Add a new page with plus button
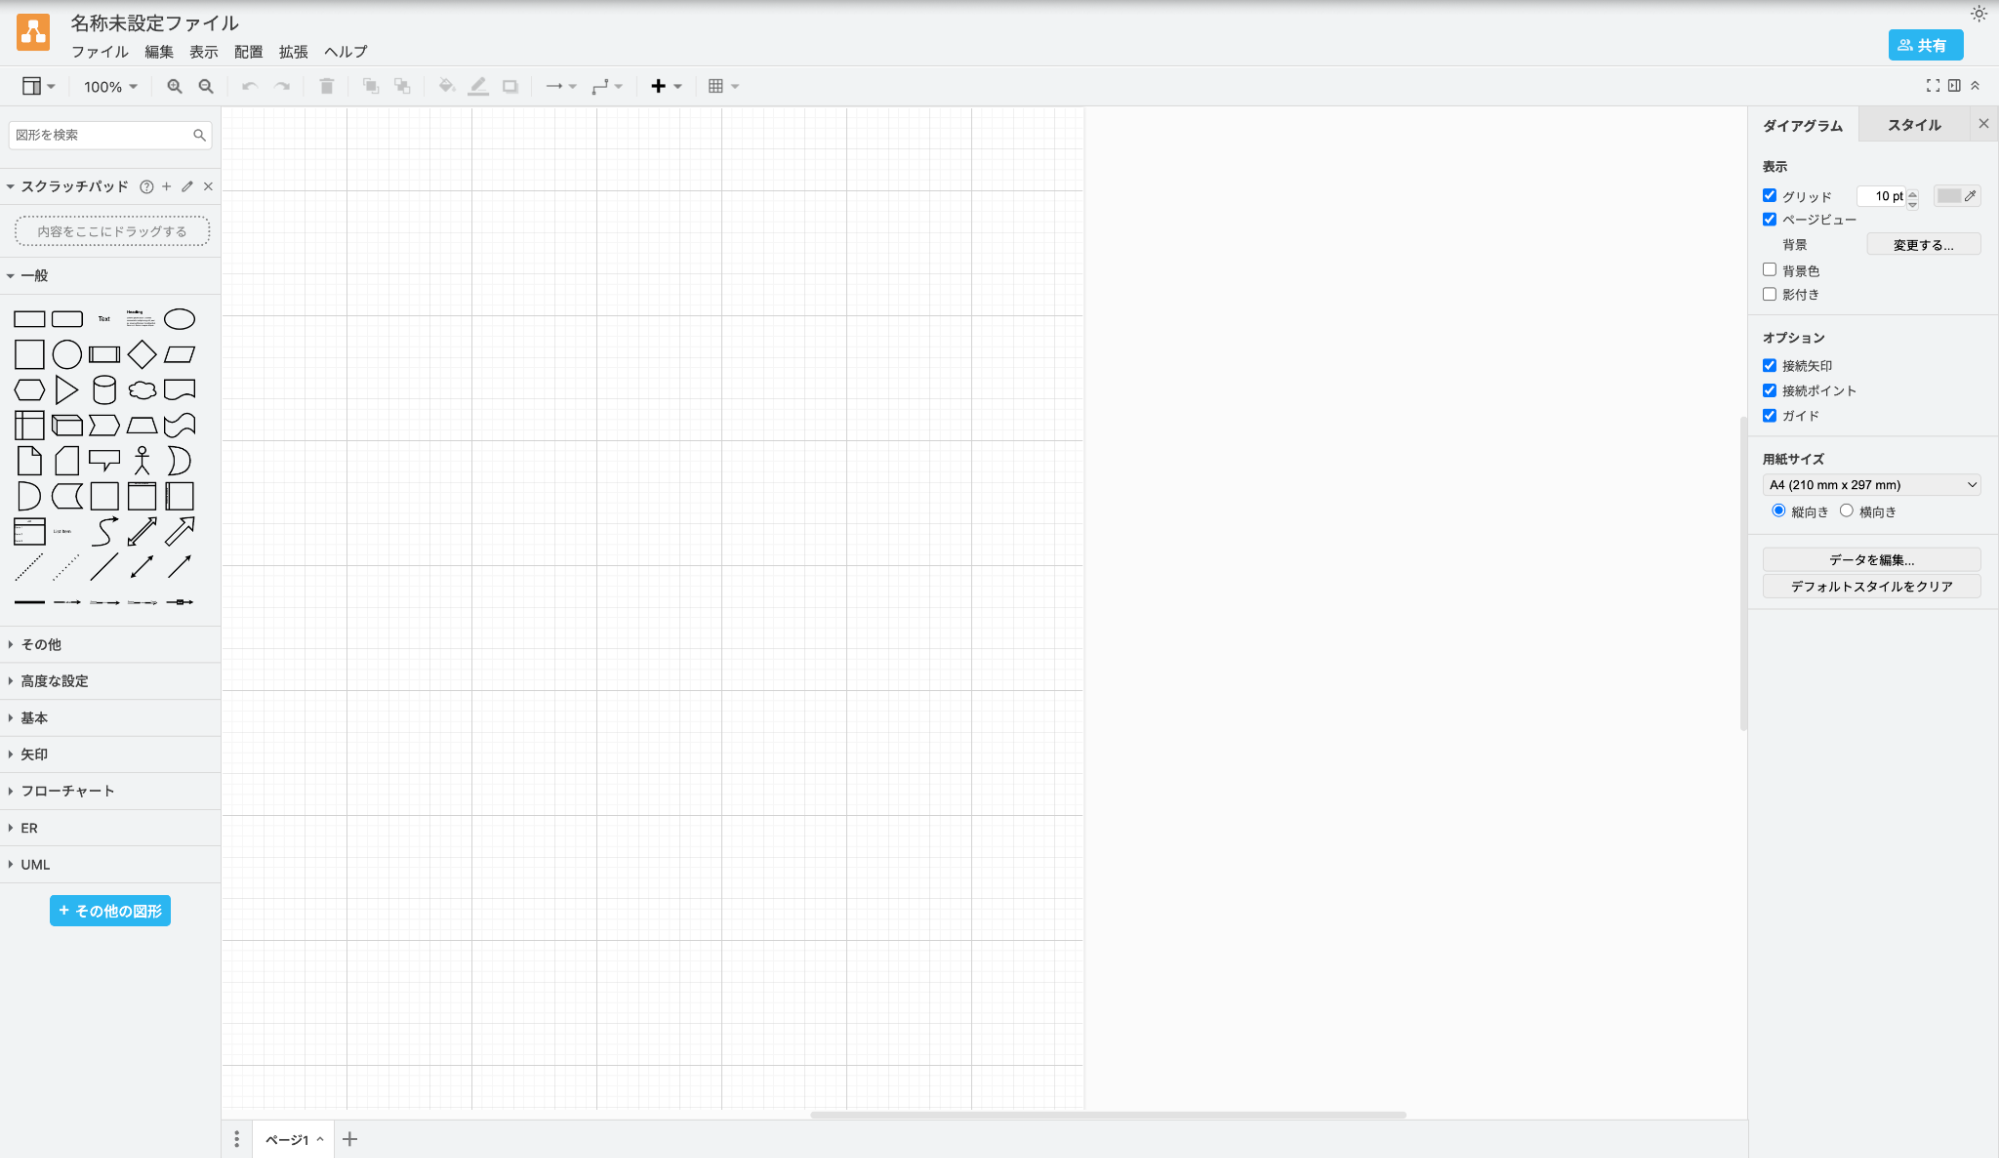Screen dimensions: 1999x1158 click(x=350, y=1139)
